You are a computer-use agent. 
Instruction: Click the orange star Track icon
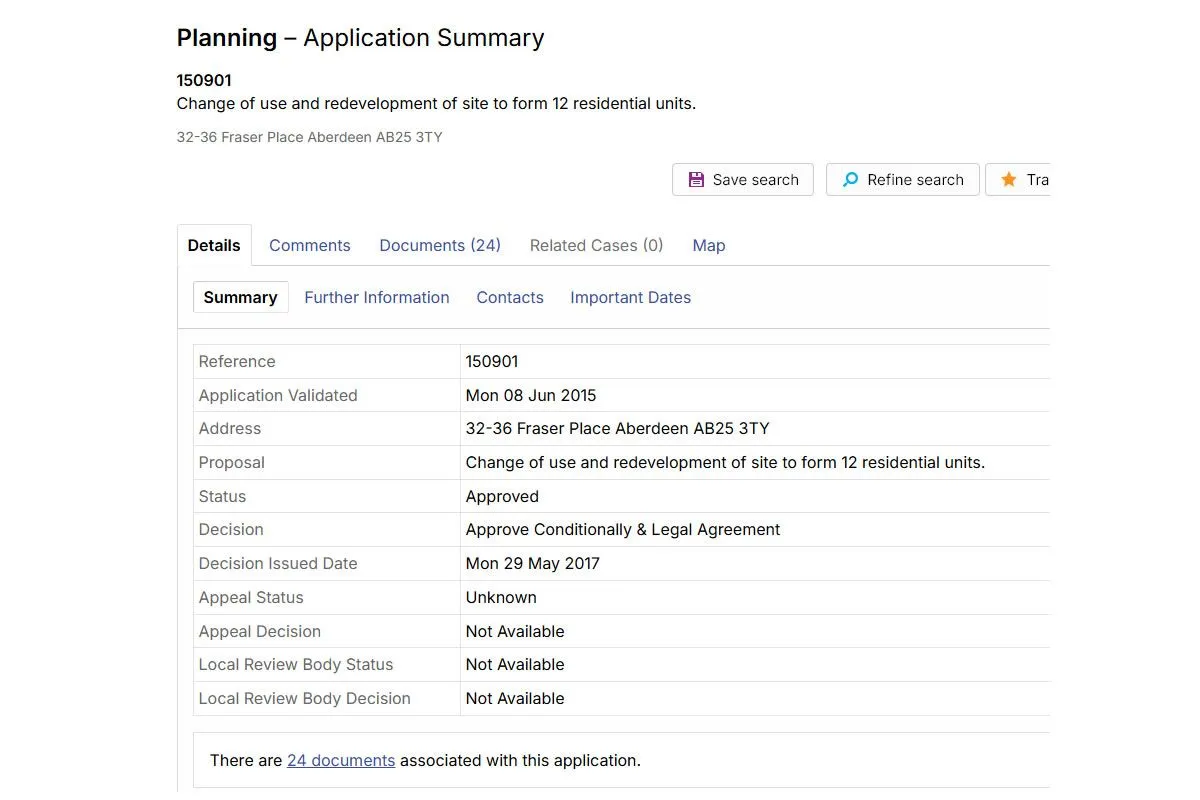coord(1009,180)
